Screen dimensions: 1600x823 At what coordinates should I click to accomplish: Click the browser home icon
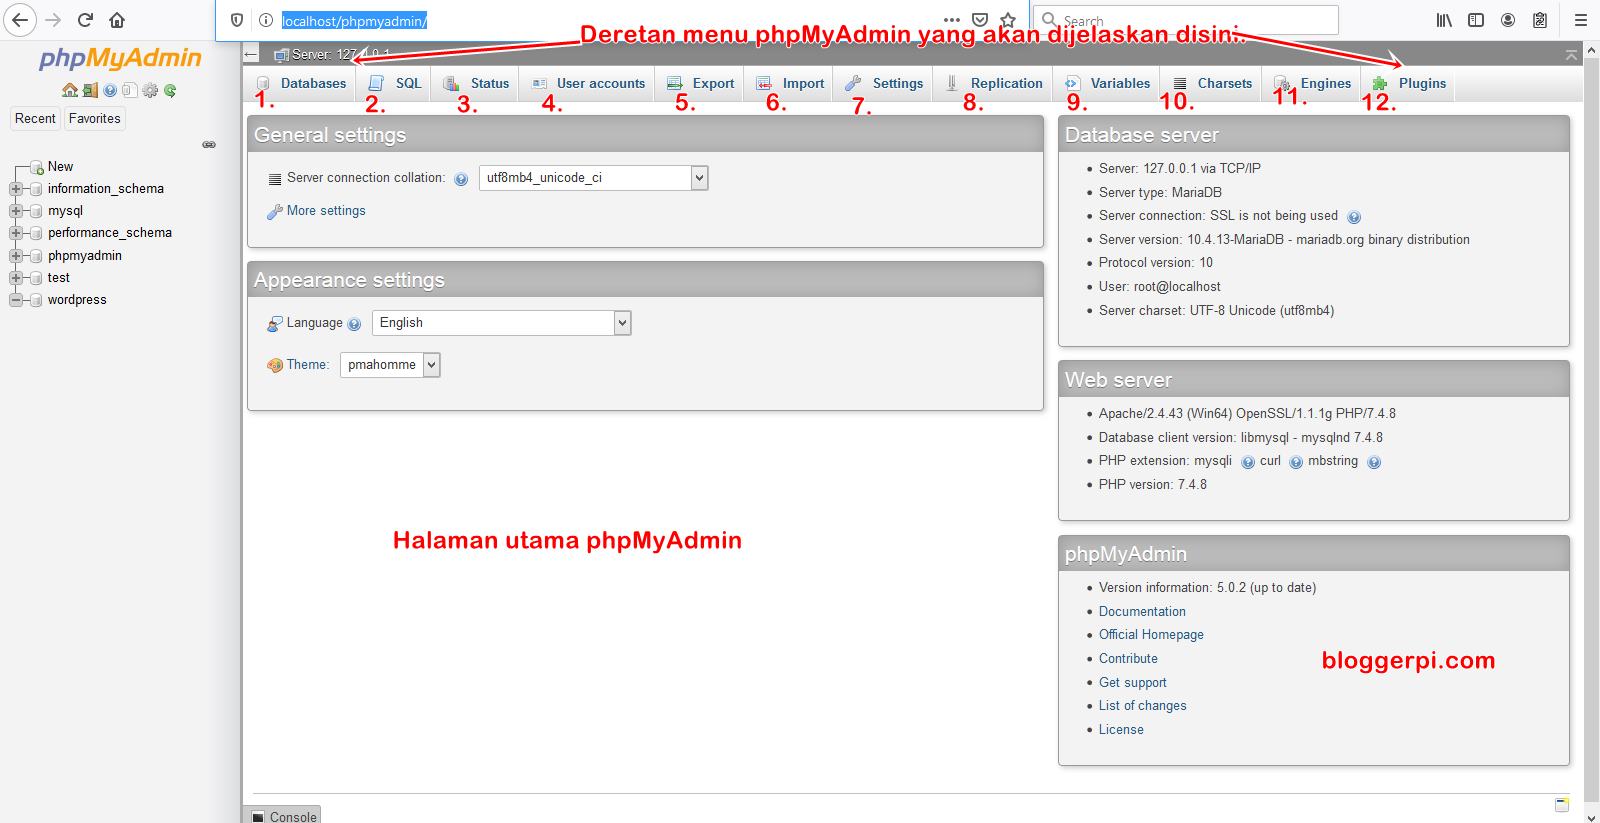tap(117, 20)
